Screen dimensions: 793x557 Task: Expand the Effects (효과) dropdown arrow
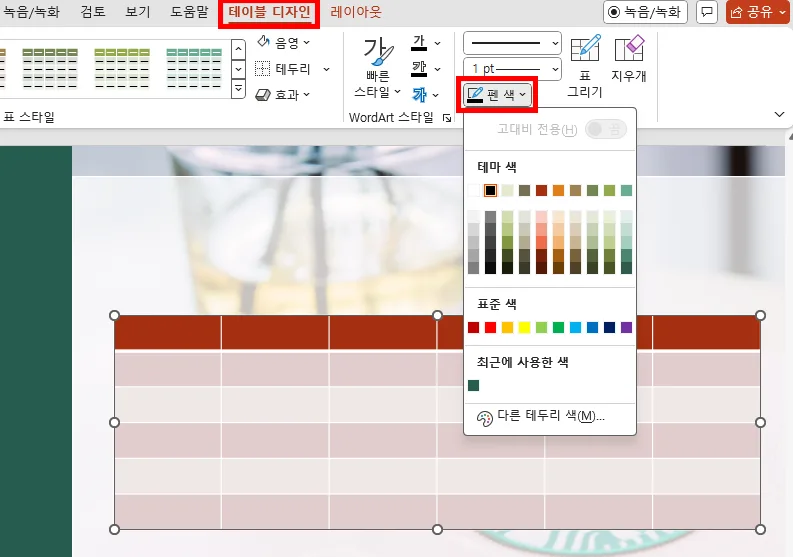click(306, 95)
